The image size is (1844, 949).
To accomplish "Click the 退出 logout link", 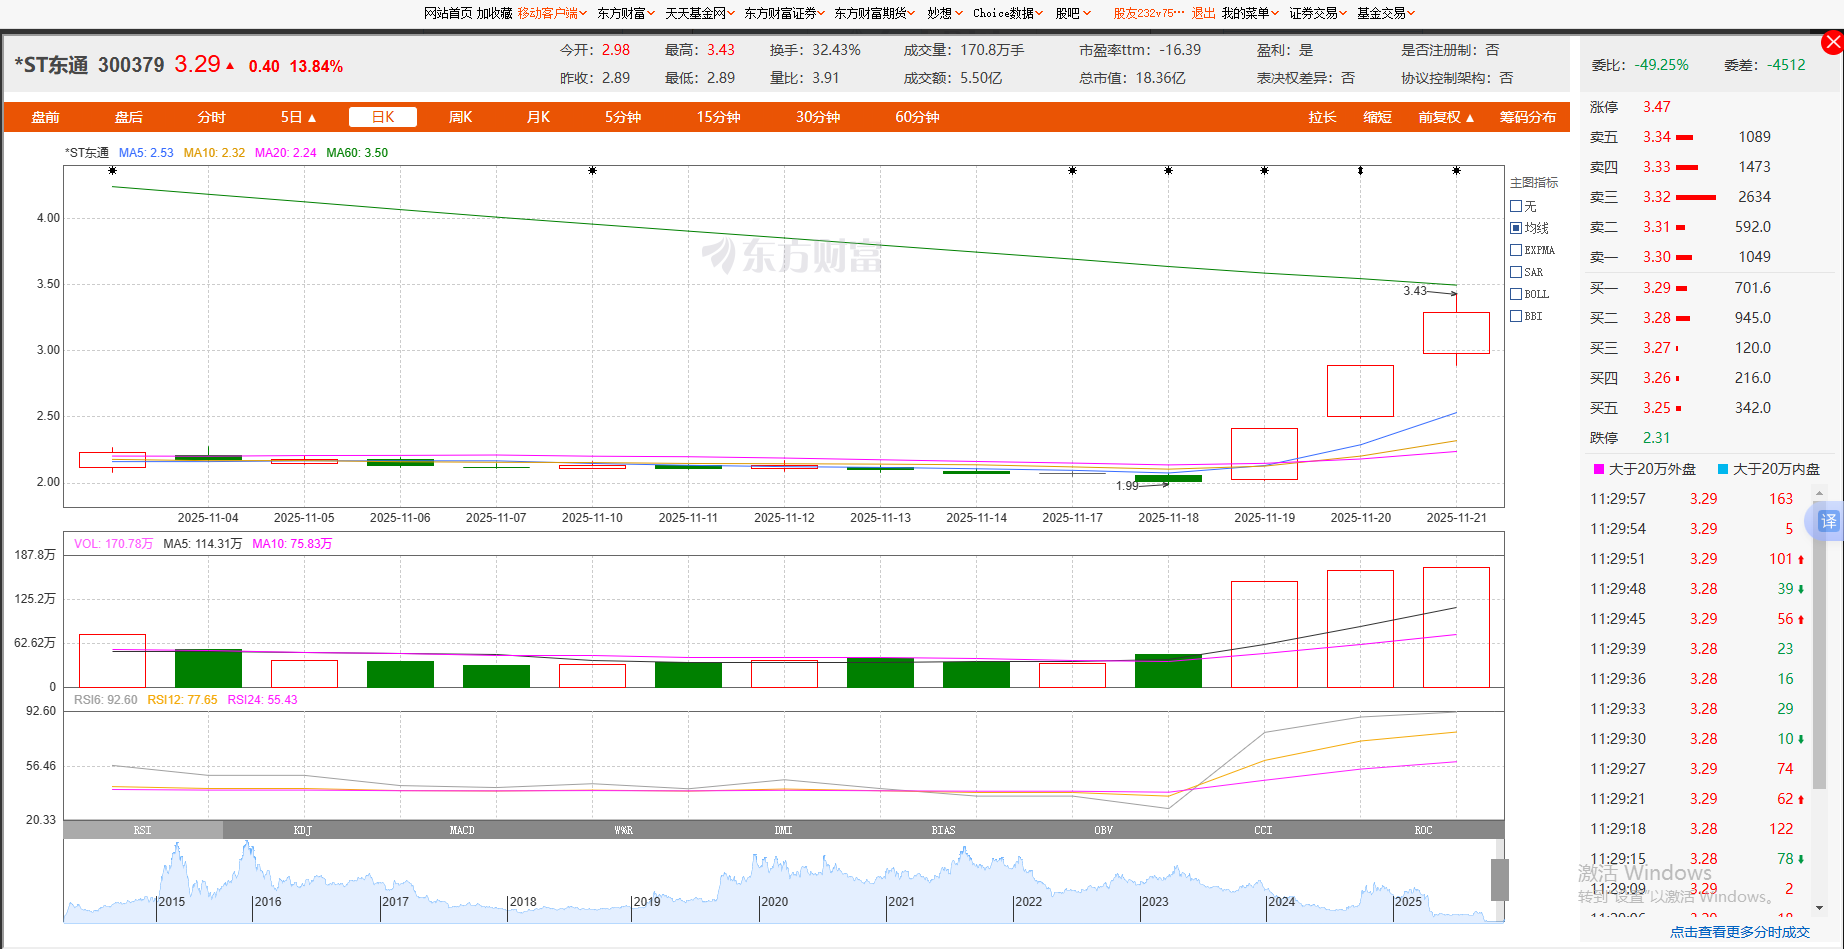I will tap(1203, 13).
